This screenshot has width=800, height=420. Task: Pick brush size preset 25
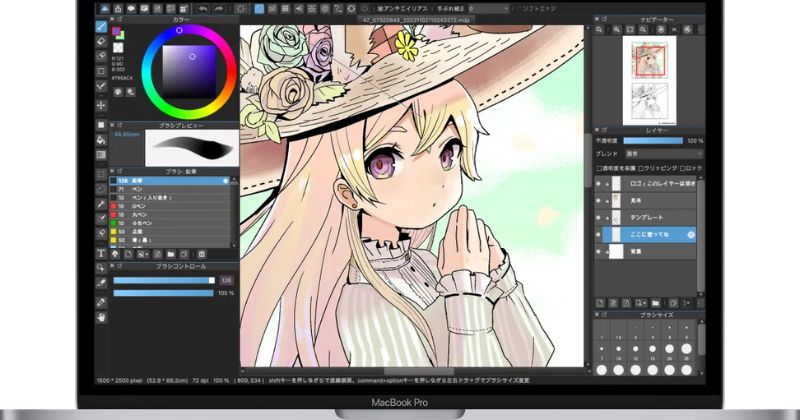pos(686,349)
